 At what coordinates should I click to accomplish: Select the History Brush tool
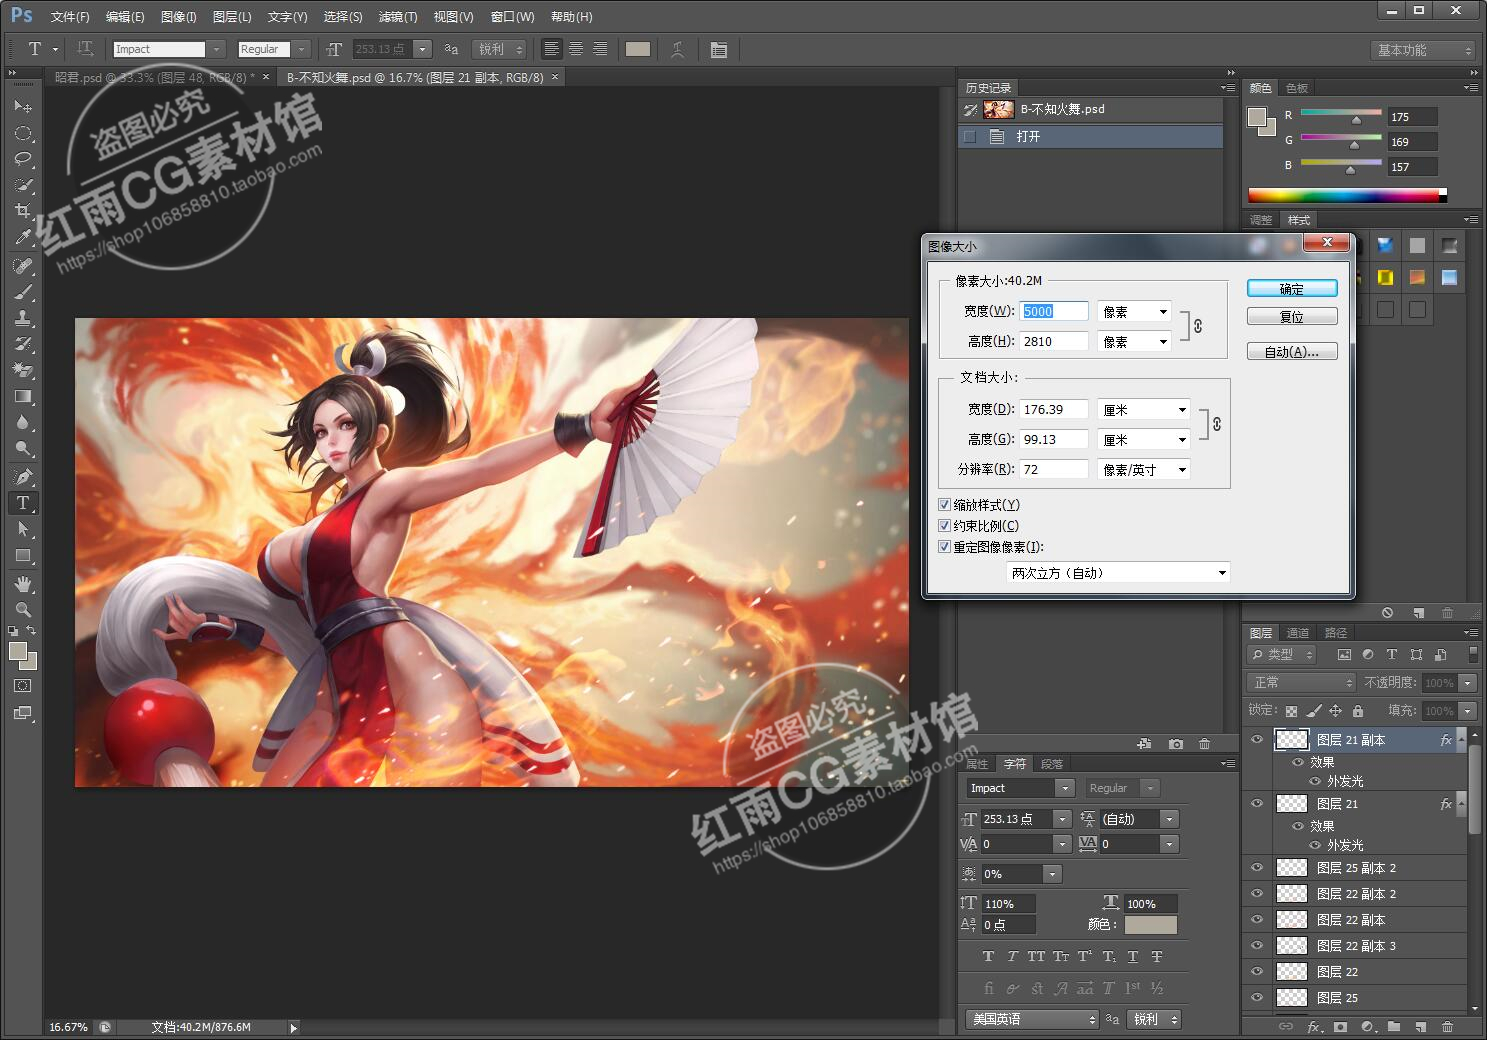coord(22,344)
